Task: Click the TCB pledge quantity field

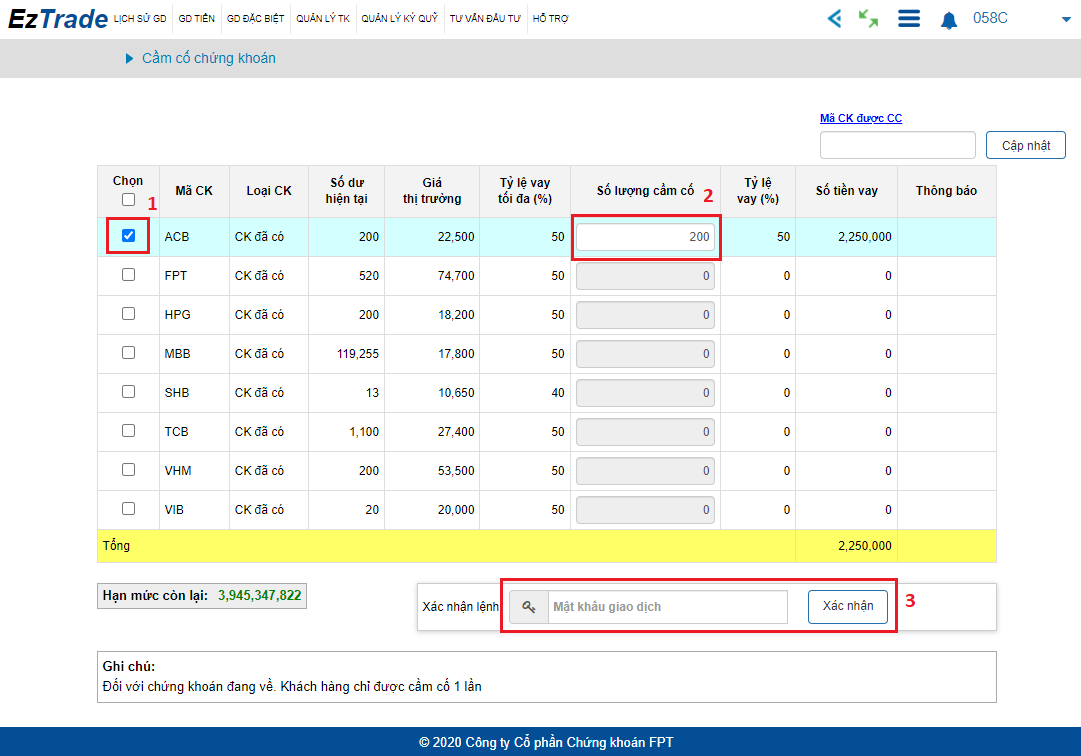Action: point(645,432)
